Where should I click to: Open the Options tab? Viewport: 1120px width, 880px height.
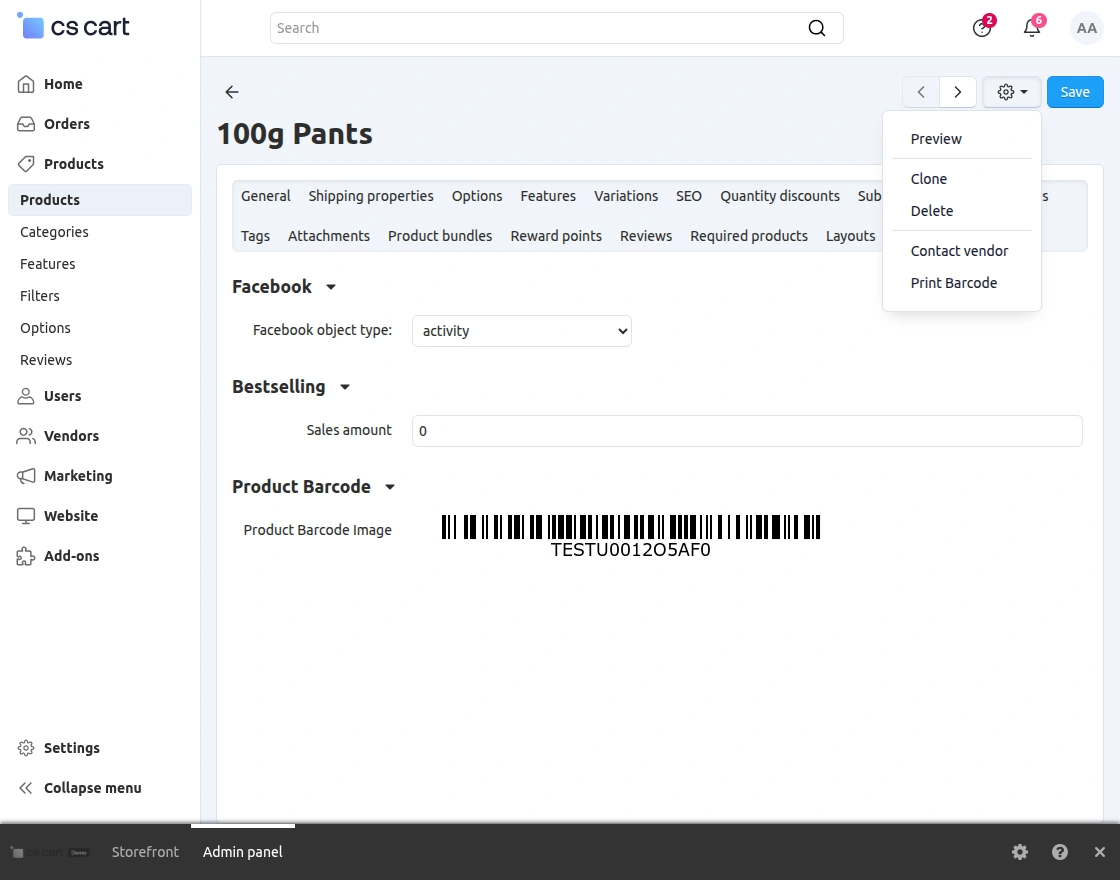(x=476, y=196)
